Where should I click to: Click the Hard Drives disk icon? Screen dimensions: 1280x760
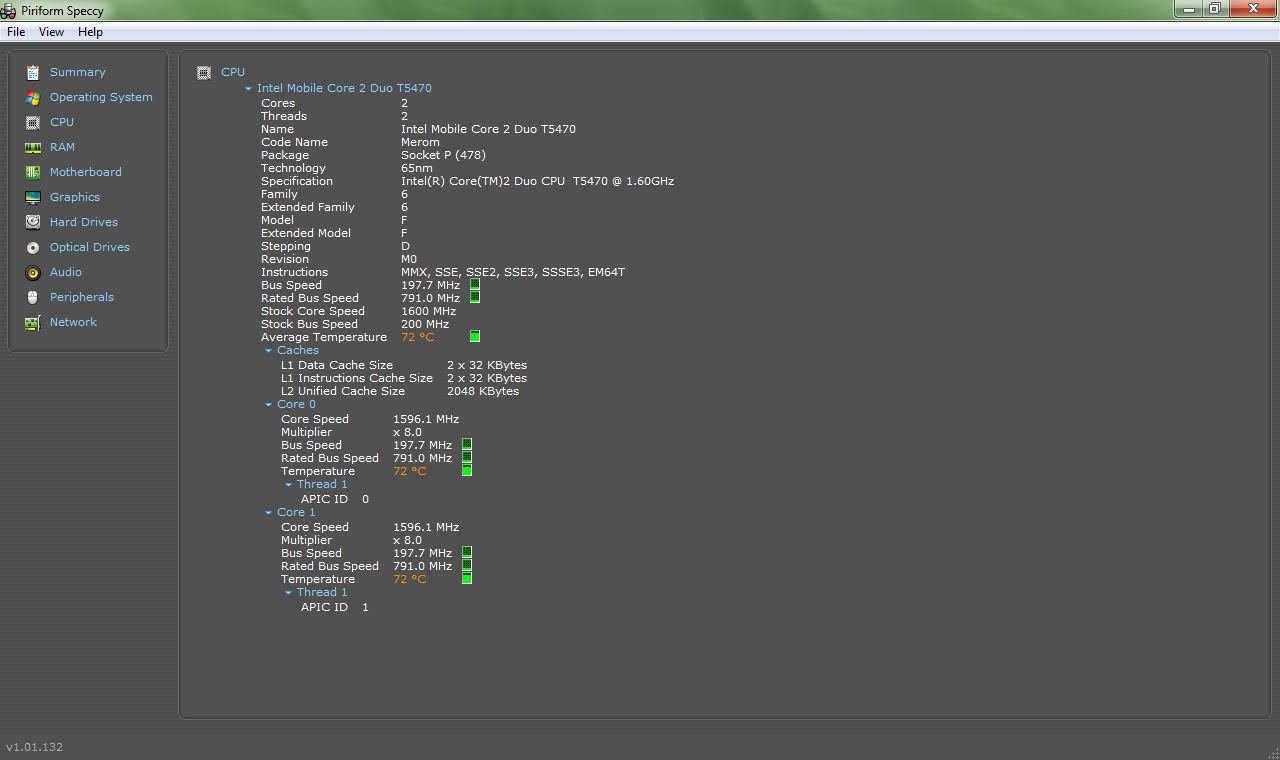(x=33, y=222)
